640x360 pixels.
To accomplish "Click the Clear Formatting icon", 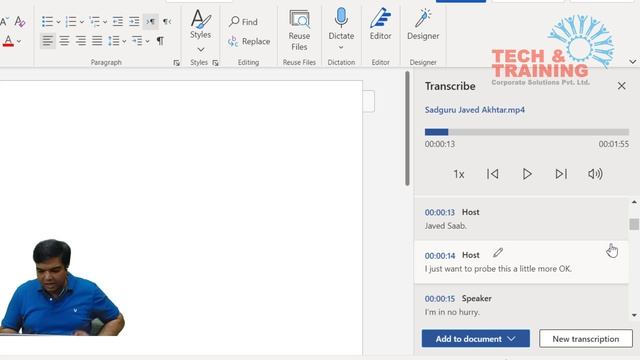I will [20, 22].
